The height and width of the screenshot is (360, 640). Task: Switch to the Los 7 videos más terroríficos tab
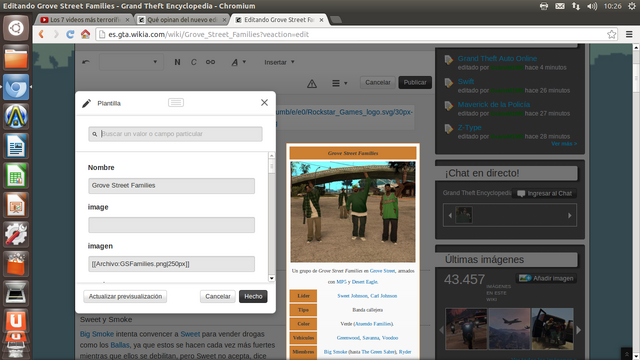[84, 20]
